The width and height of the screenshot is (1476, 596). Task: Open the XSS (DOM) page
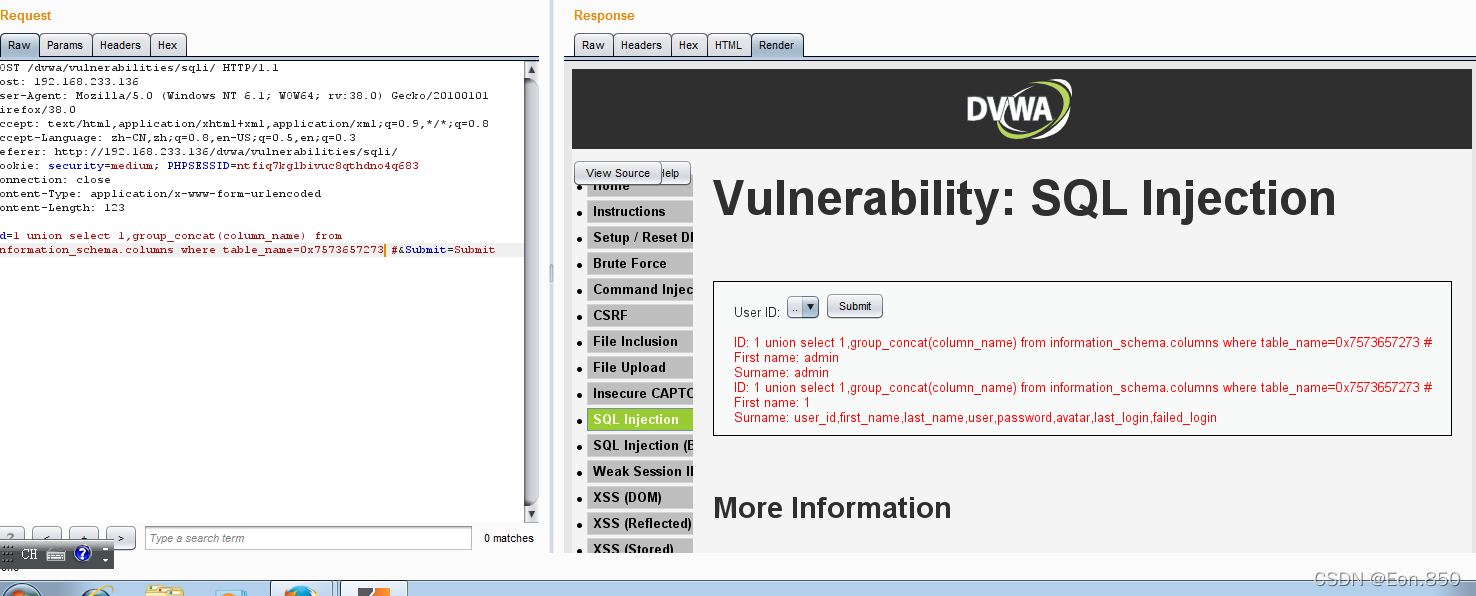point(640,497)
